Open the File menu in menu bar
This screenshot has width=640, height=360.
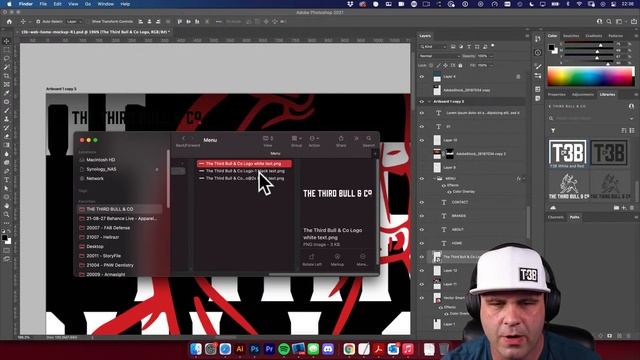[x=43, y=4]
